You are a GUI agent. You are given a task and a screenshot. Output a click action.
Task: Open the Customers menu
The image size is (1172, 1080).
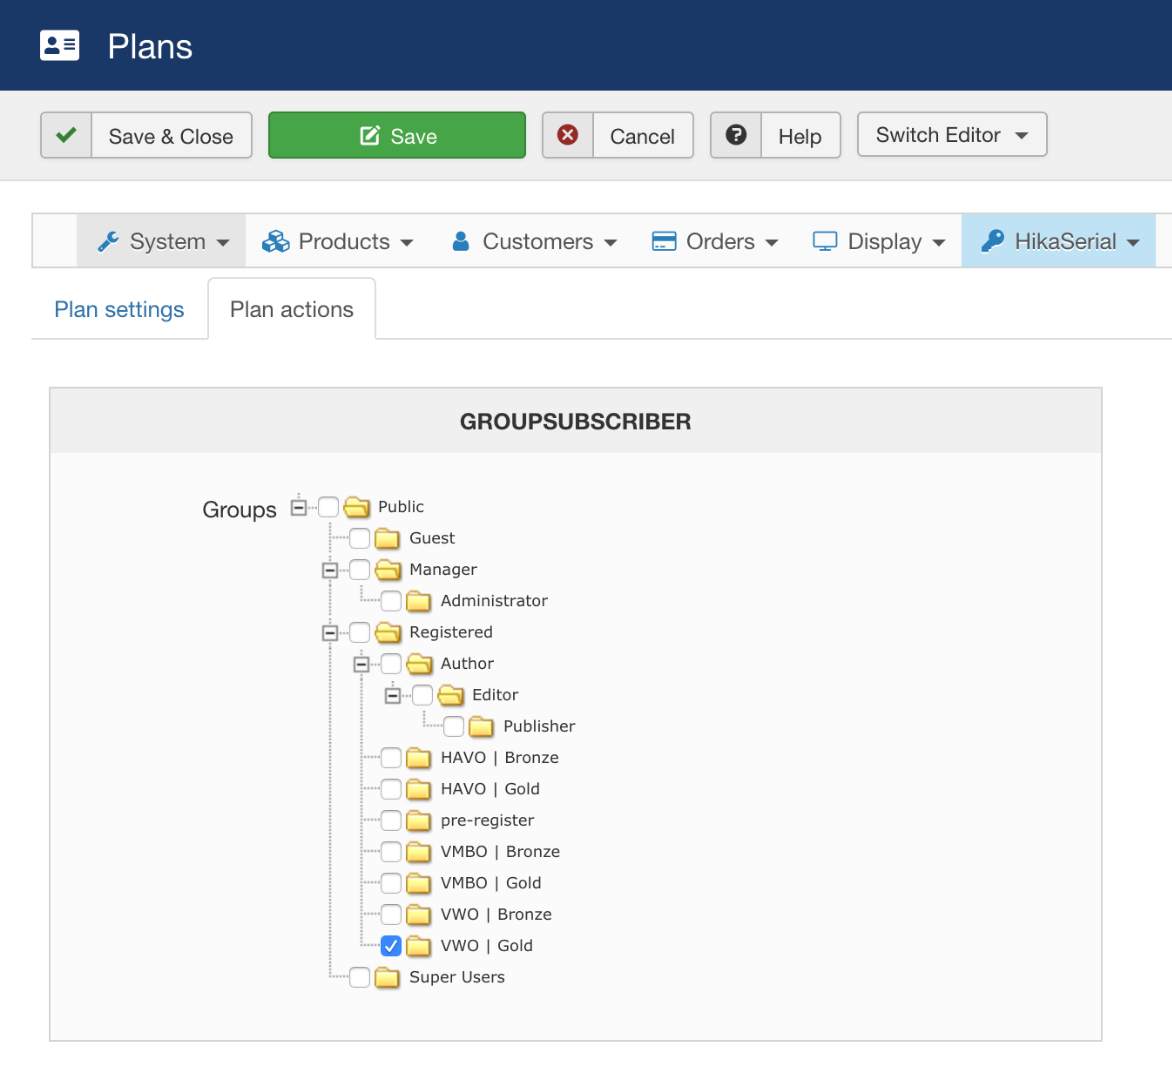click(535, 241)
